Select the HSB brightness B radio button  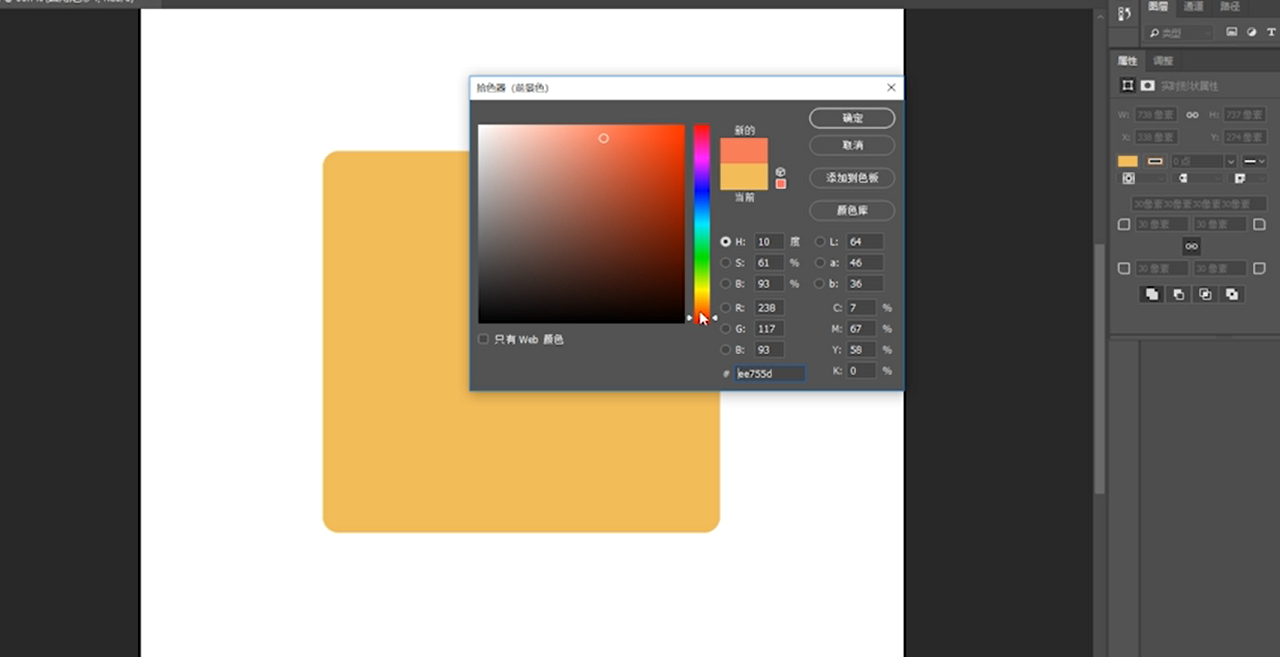[x=726, y=284]
